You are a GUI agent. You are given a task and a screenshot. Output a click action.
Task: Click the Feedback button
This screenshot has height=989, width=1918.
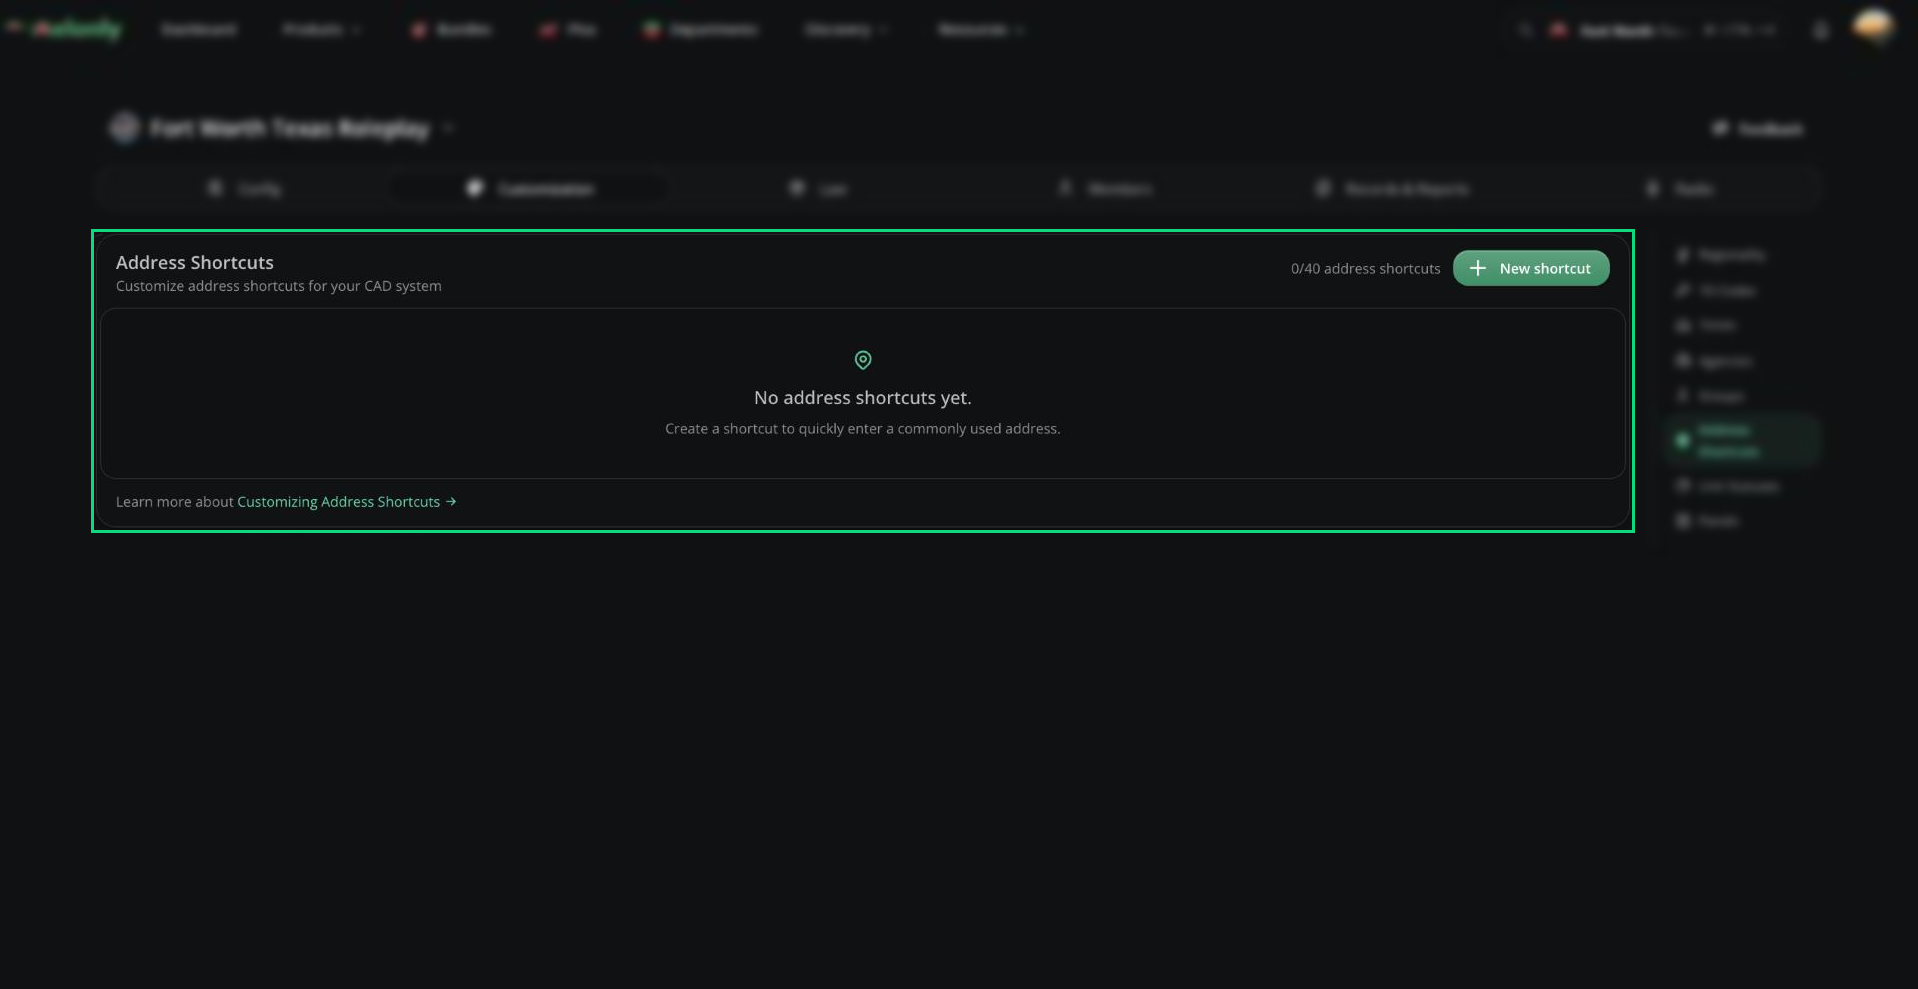(x=1757, y=129)
